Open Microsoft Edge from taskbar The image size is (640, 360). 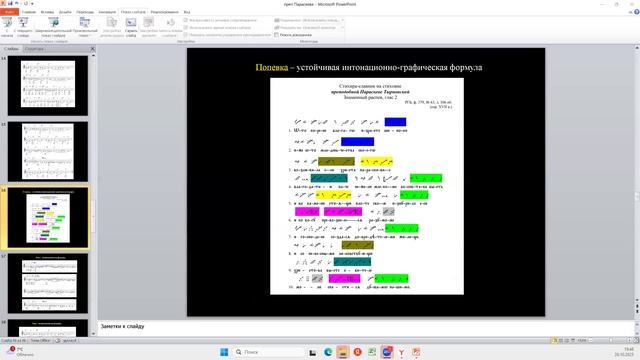(328, 352)
